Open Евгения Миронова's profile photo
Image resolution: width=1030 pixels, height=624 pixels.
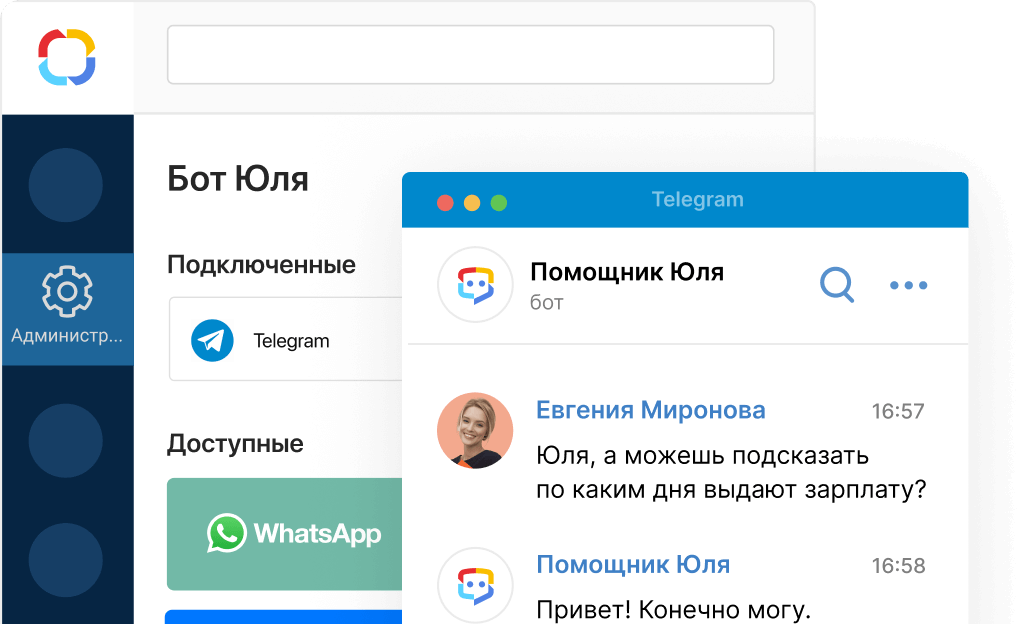click(475, 430)
